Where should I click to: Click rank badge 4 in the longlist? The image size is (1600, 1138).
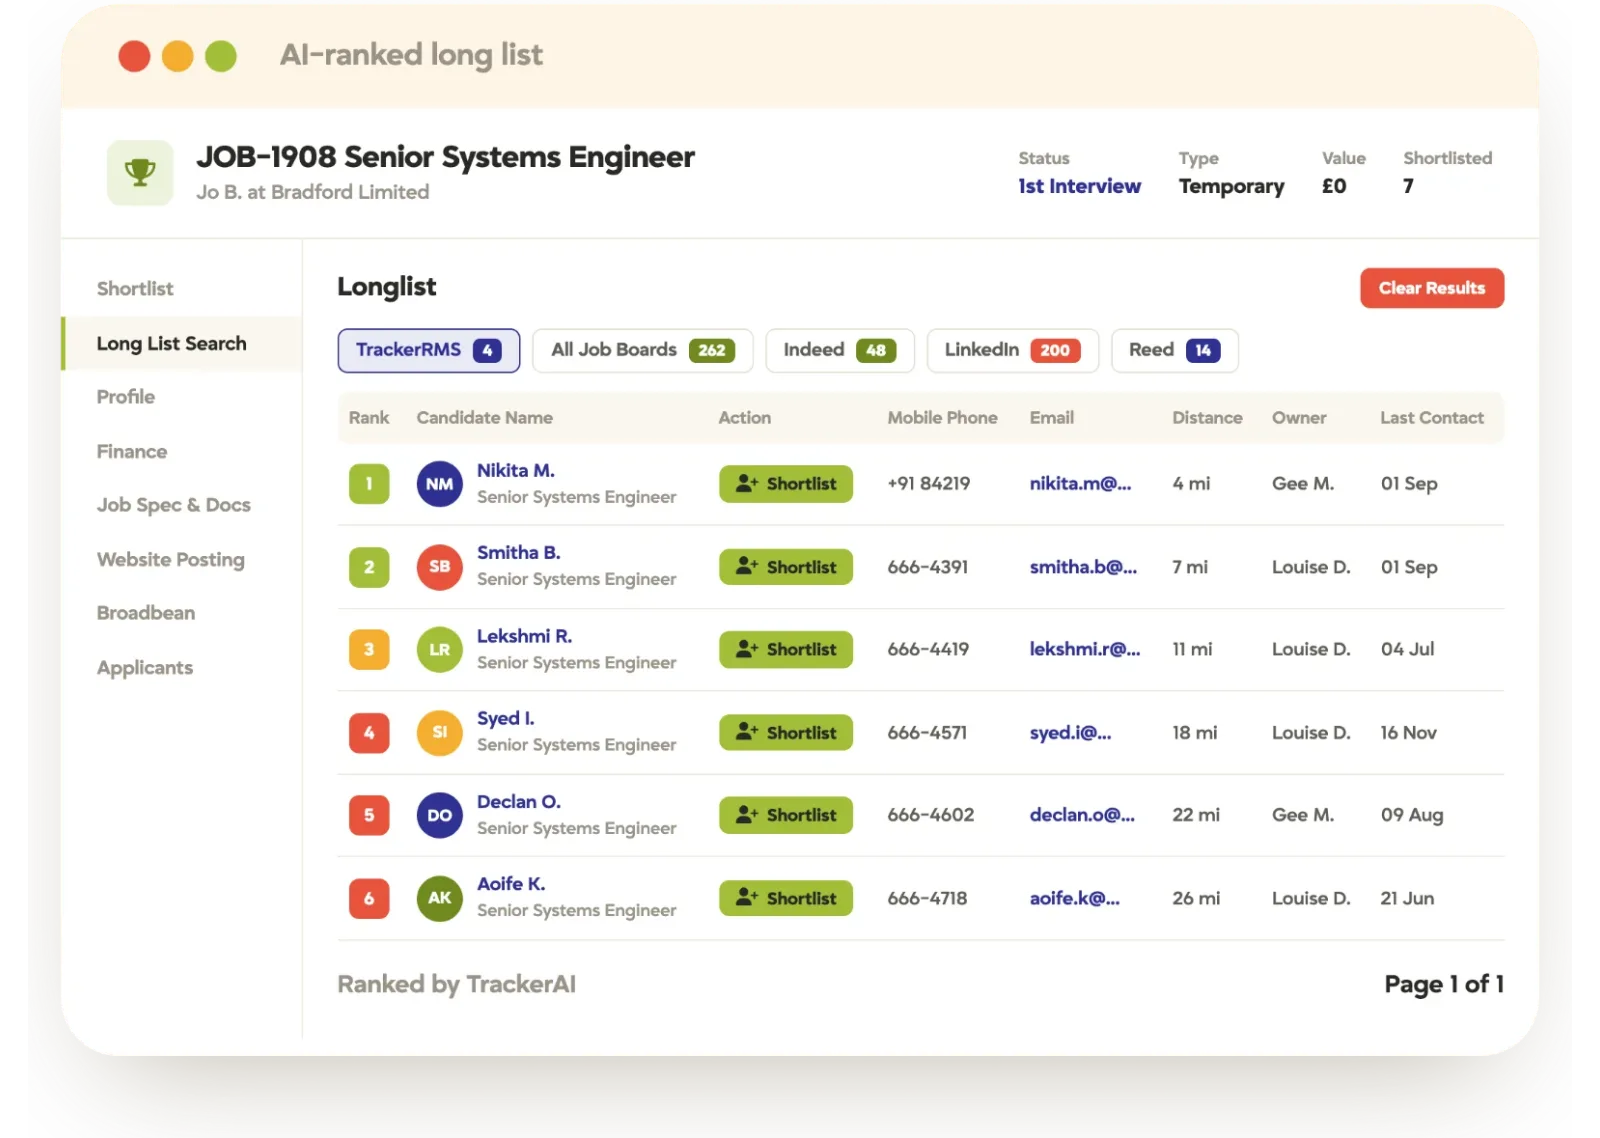[x=369, y=733]
